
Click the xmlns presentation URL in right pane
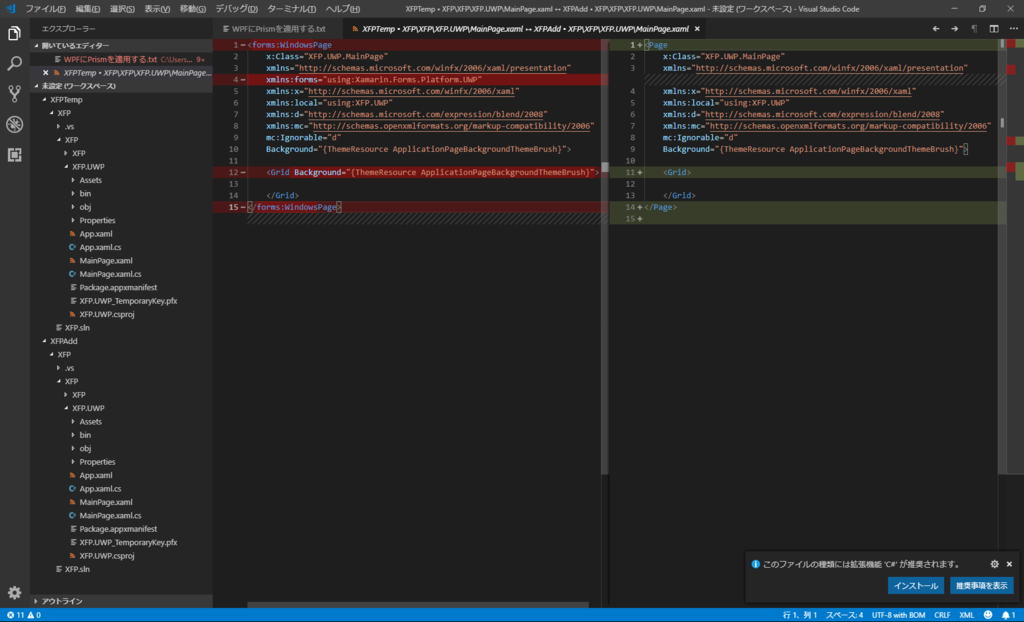click(831, 68)
